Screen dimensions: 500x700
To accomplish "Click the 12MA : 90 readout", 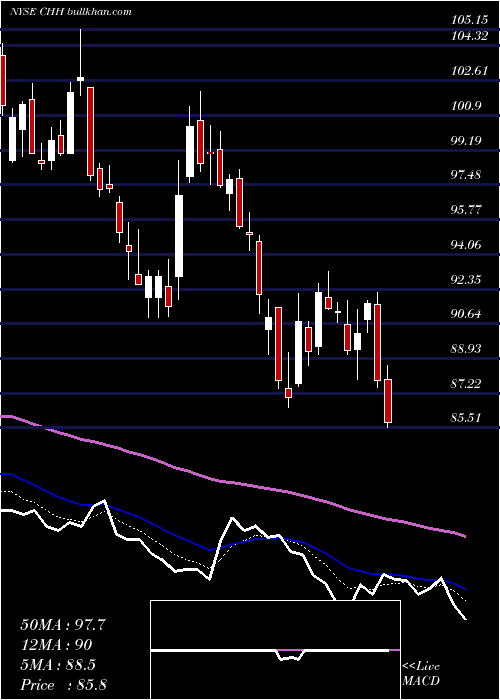I will tap(56, 645).
